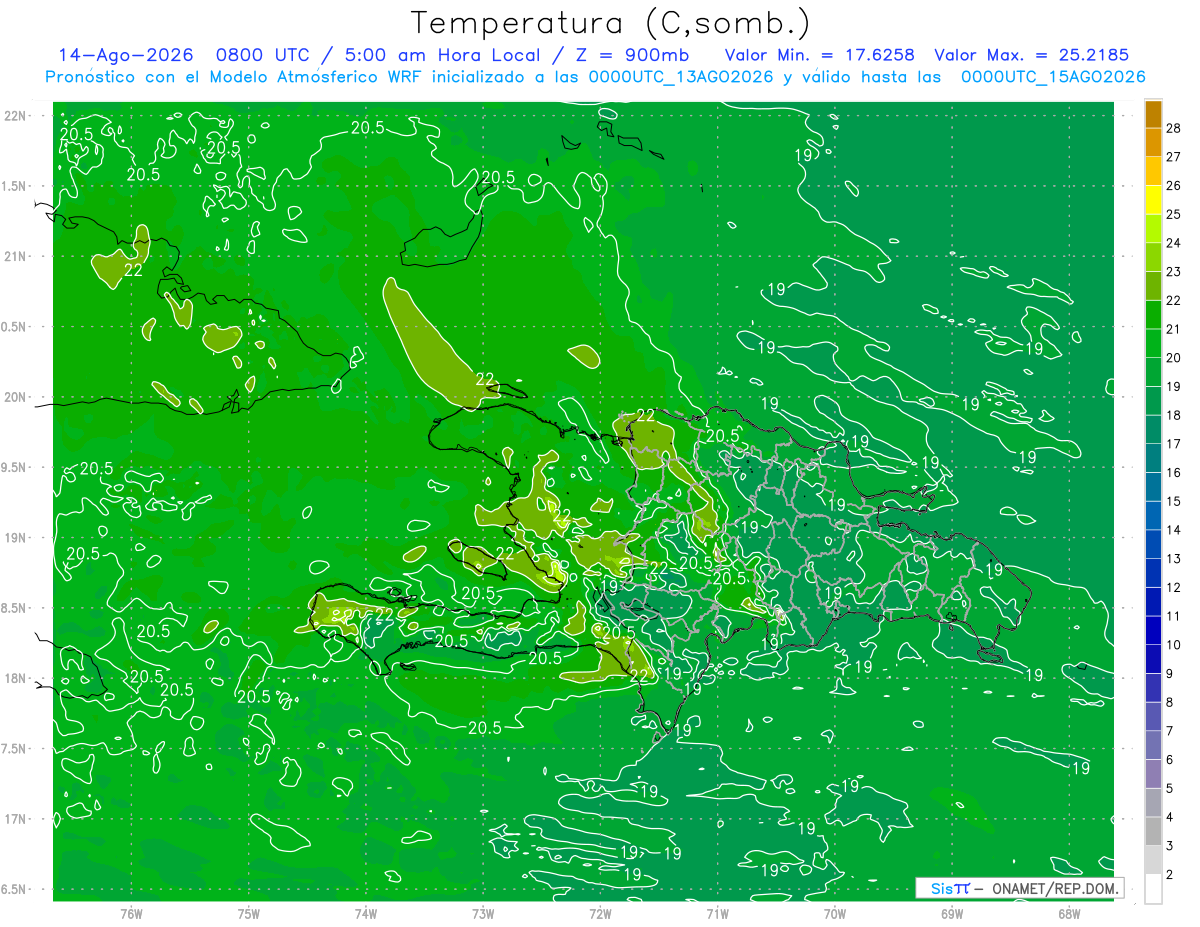
Task: Click the legend value '21'
Action: (x=1174, y=329)
